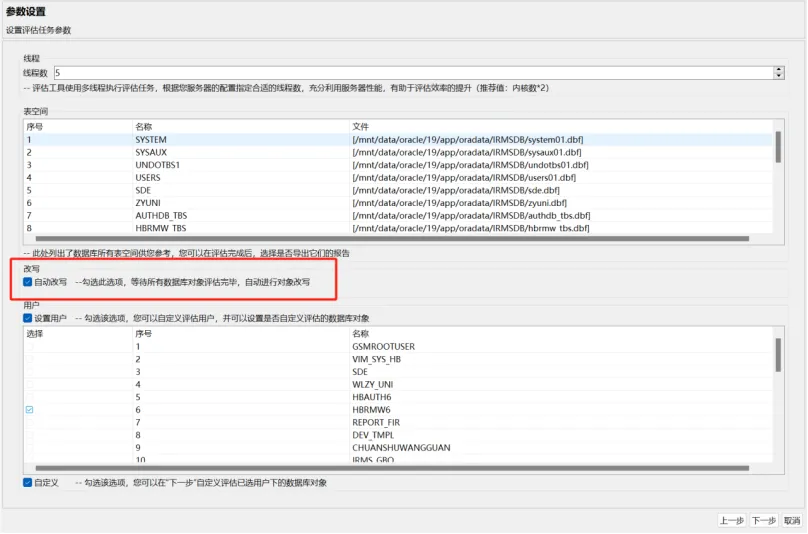Toggle the 自定义 checkbox
This screenshot has width=808, height=534.
[28, 482]
